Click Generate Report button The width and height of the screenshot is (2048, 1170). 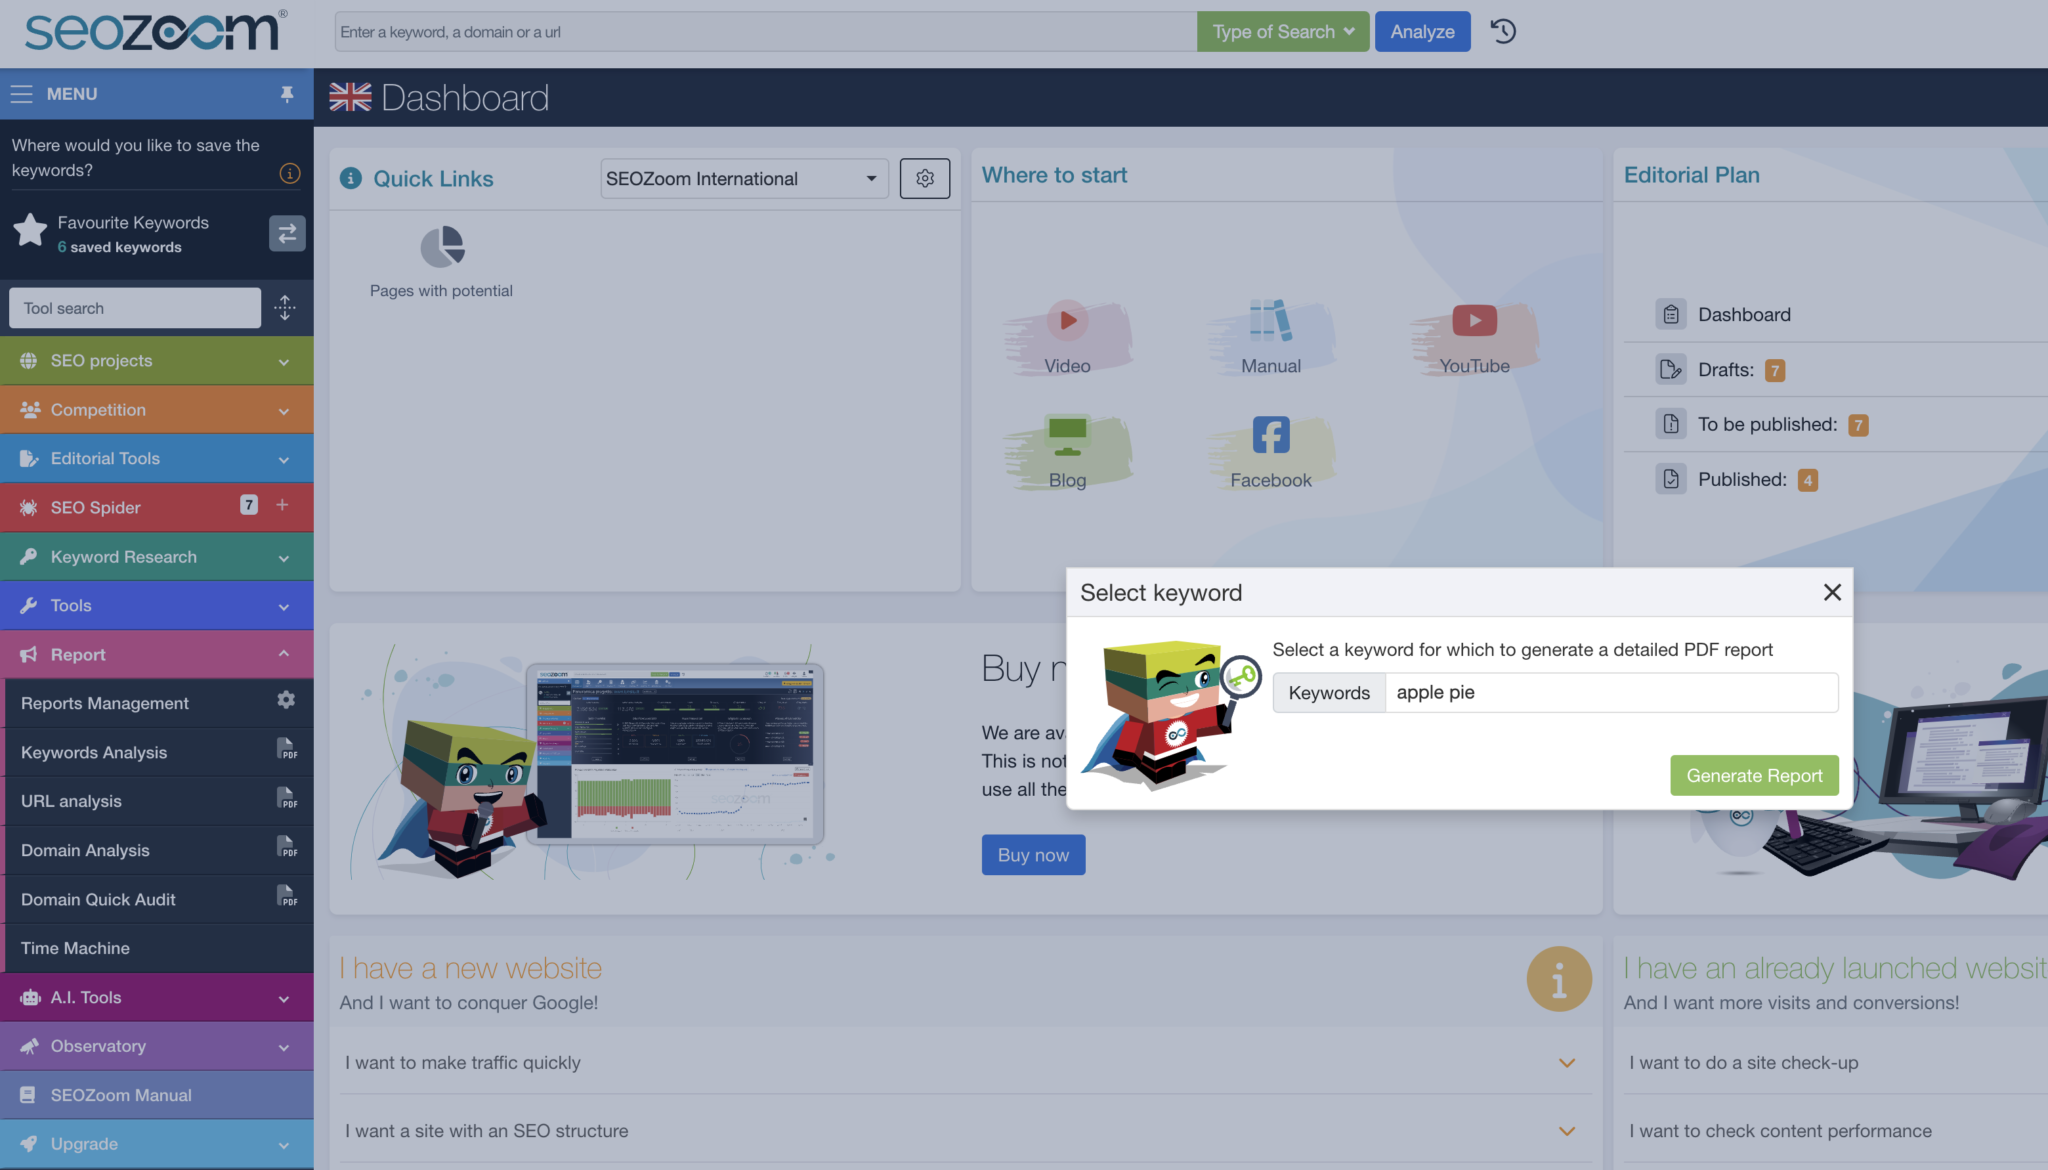click(1754, 776)
